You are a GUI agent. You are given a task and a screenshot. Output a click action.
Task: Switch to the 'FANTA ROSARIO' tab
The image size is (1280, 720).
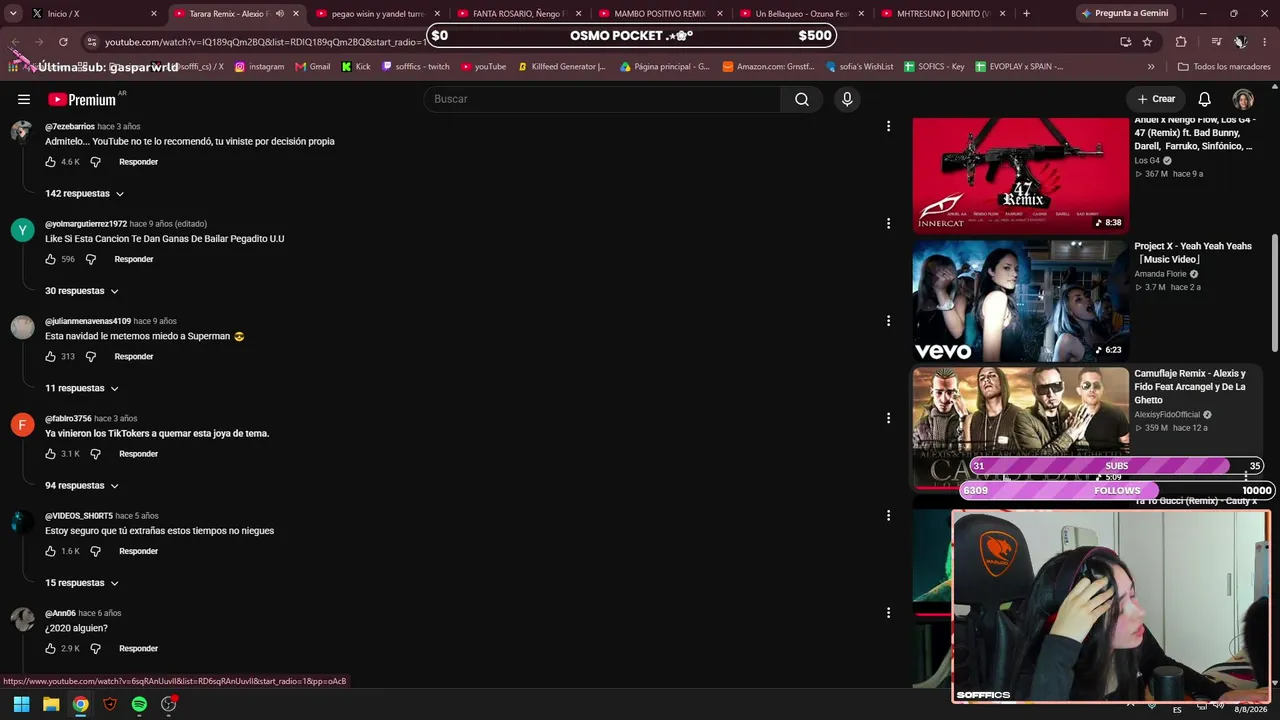(x=519, y=14)
